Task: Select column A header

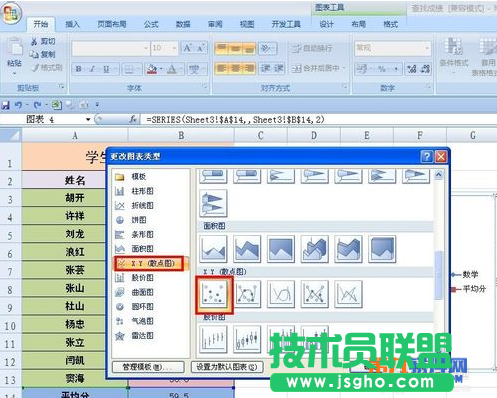Action: (75, 136)
